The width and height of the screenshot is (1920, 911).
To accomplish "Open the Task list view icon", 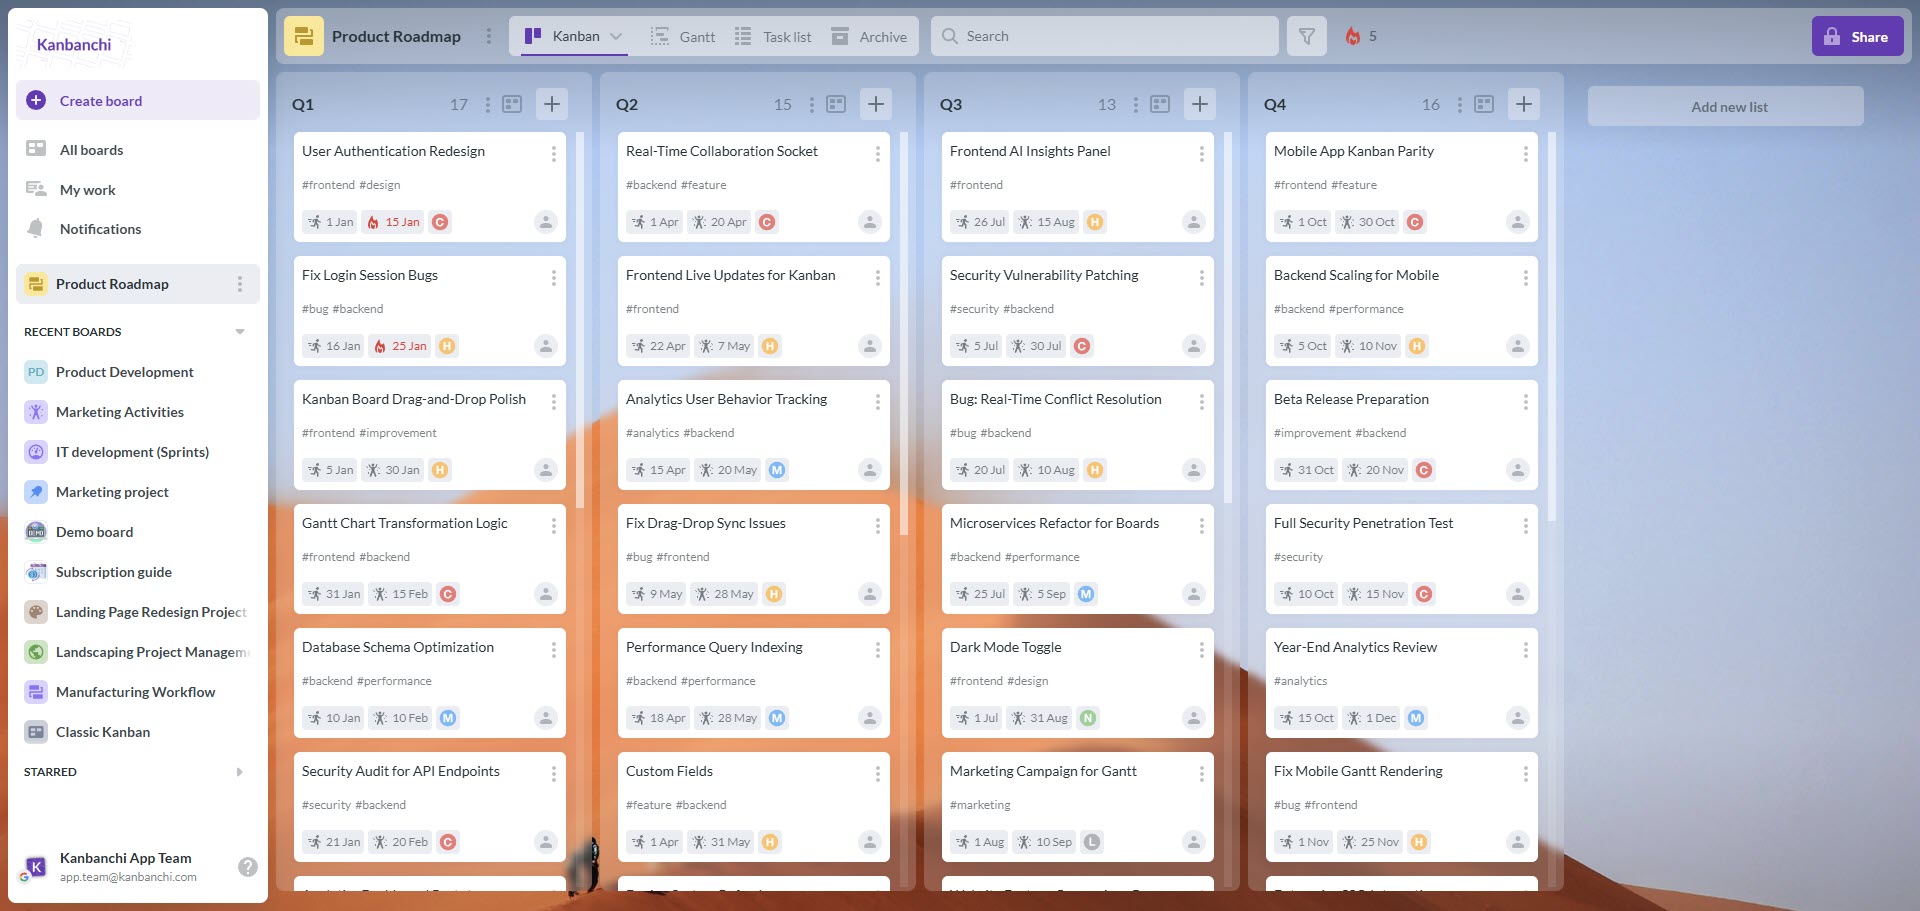I will click(x=743, y=36).
